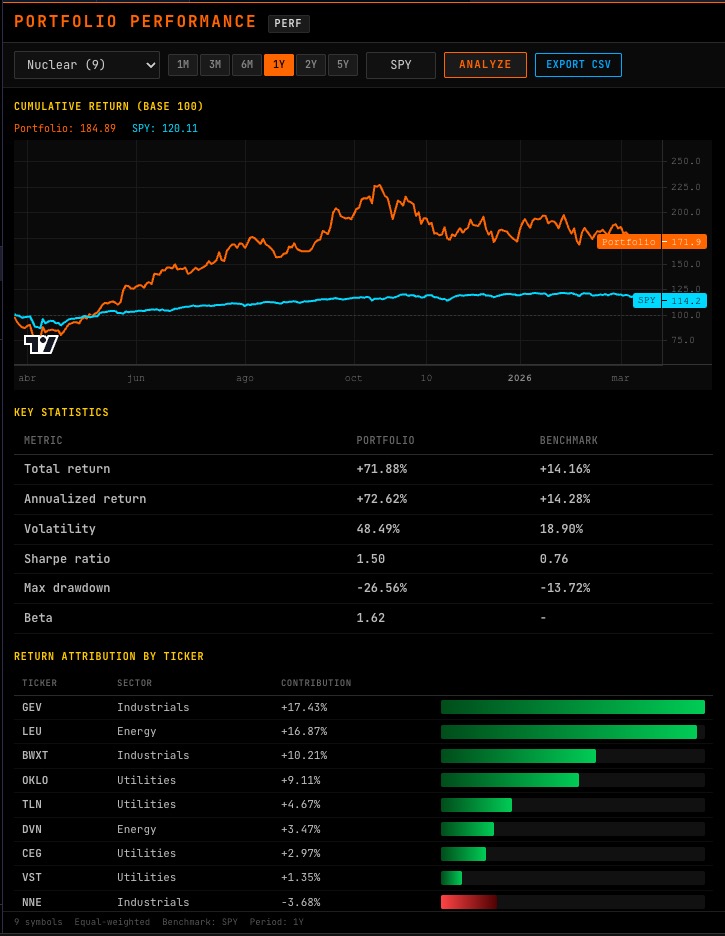Image resolution: width=725 pixels, height=936 pixels.
Task: Click the CEG ticker row
Action: 363,854
